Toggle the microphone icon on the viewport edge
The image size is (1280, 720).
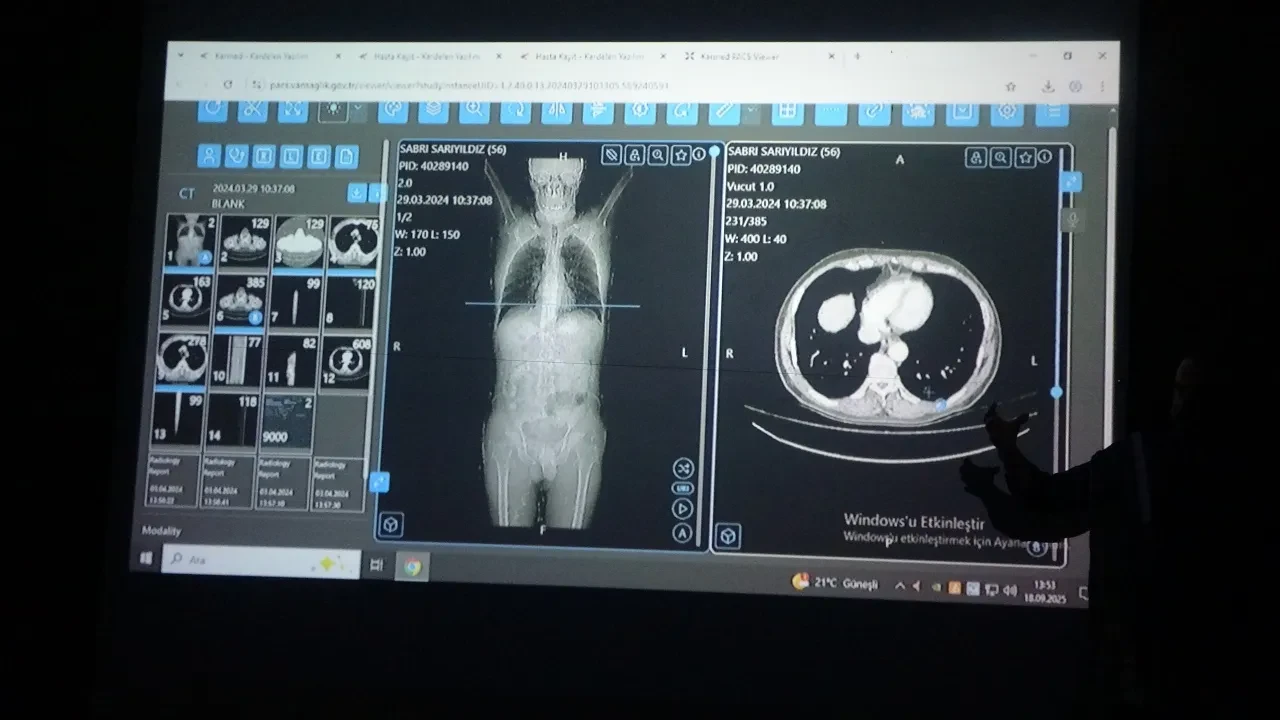tap(1072, 220)
